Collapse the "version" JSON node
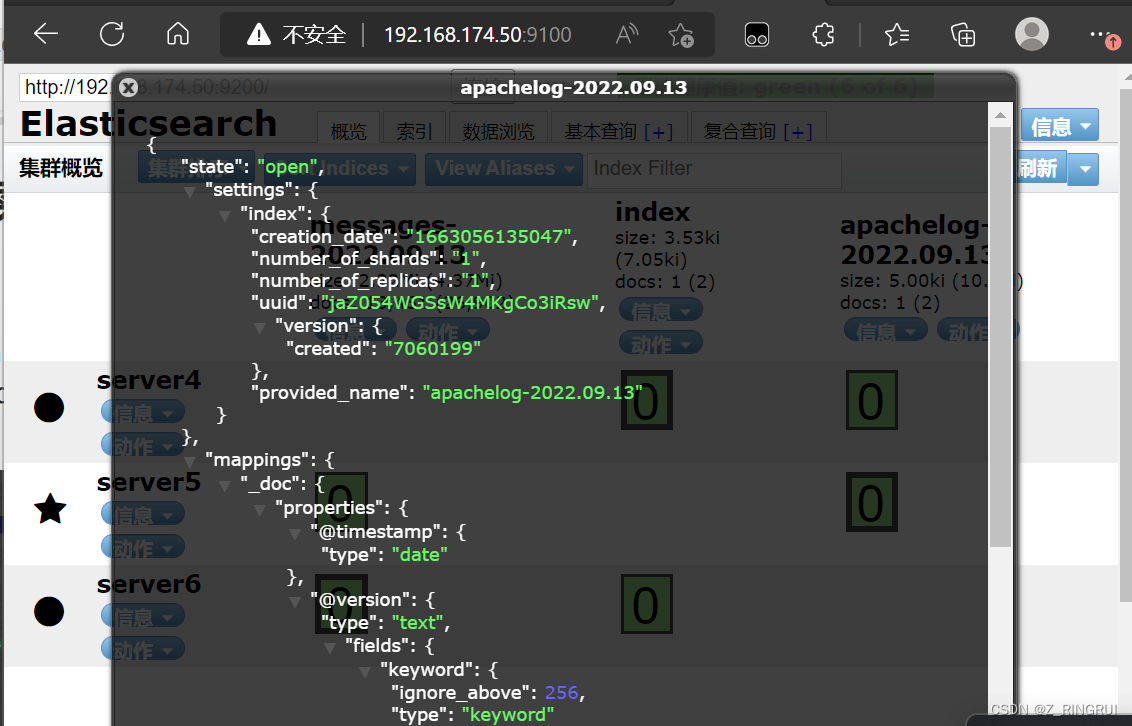 pyautogui.click(x=260, y=328)
